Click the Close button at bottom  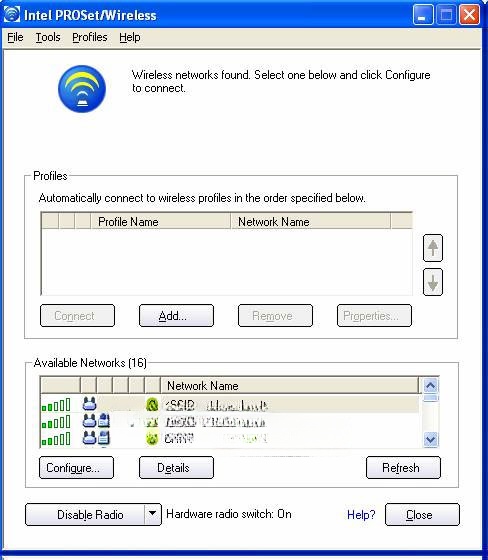[422, 514]
